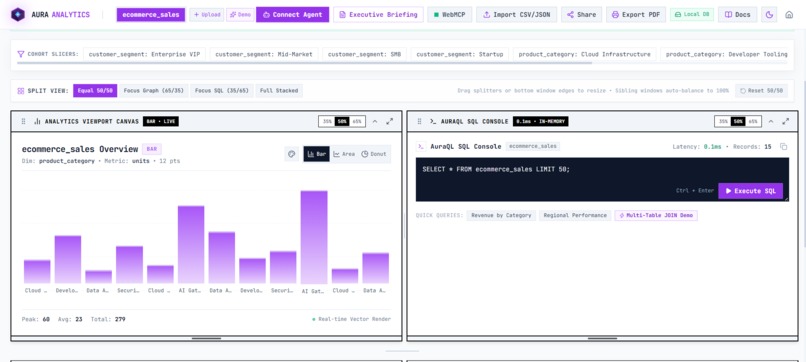Filter by customer_segment: Mid-Market slicer
The width and height of the screenshot is (806, 362).
tap(264, 54)
